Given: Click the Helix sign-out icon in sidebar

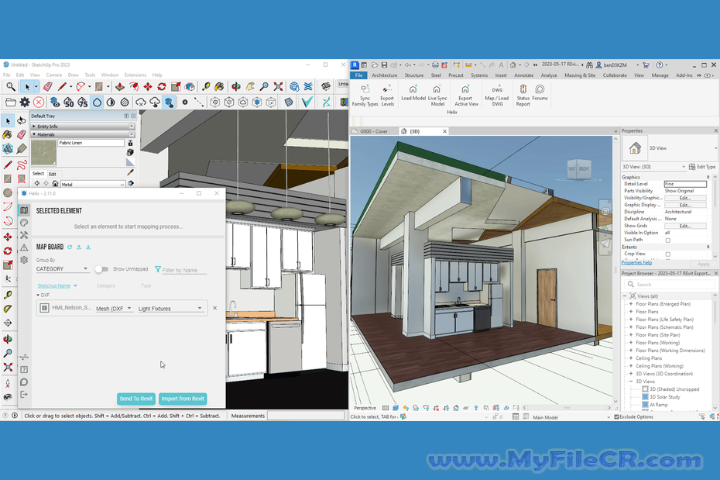Looking at the screenshot, I should pyautogui.click(x=24, y=395).
